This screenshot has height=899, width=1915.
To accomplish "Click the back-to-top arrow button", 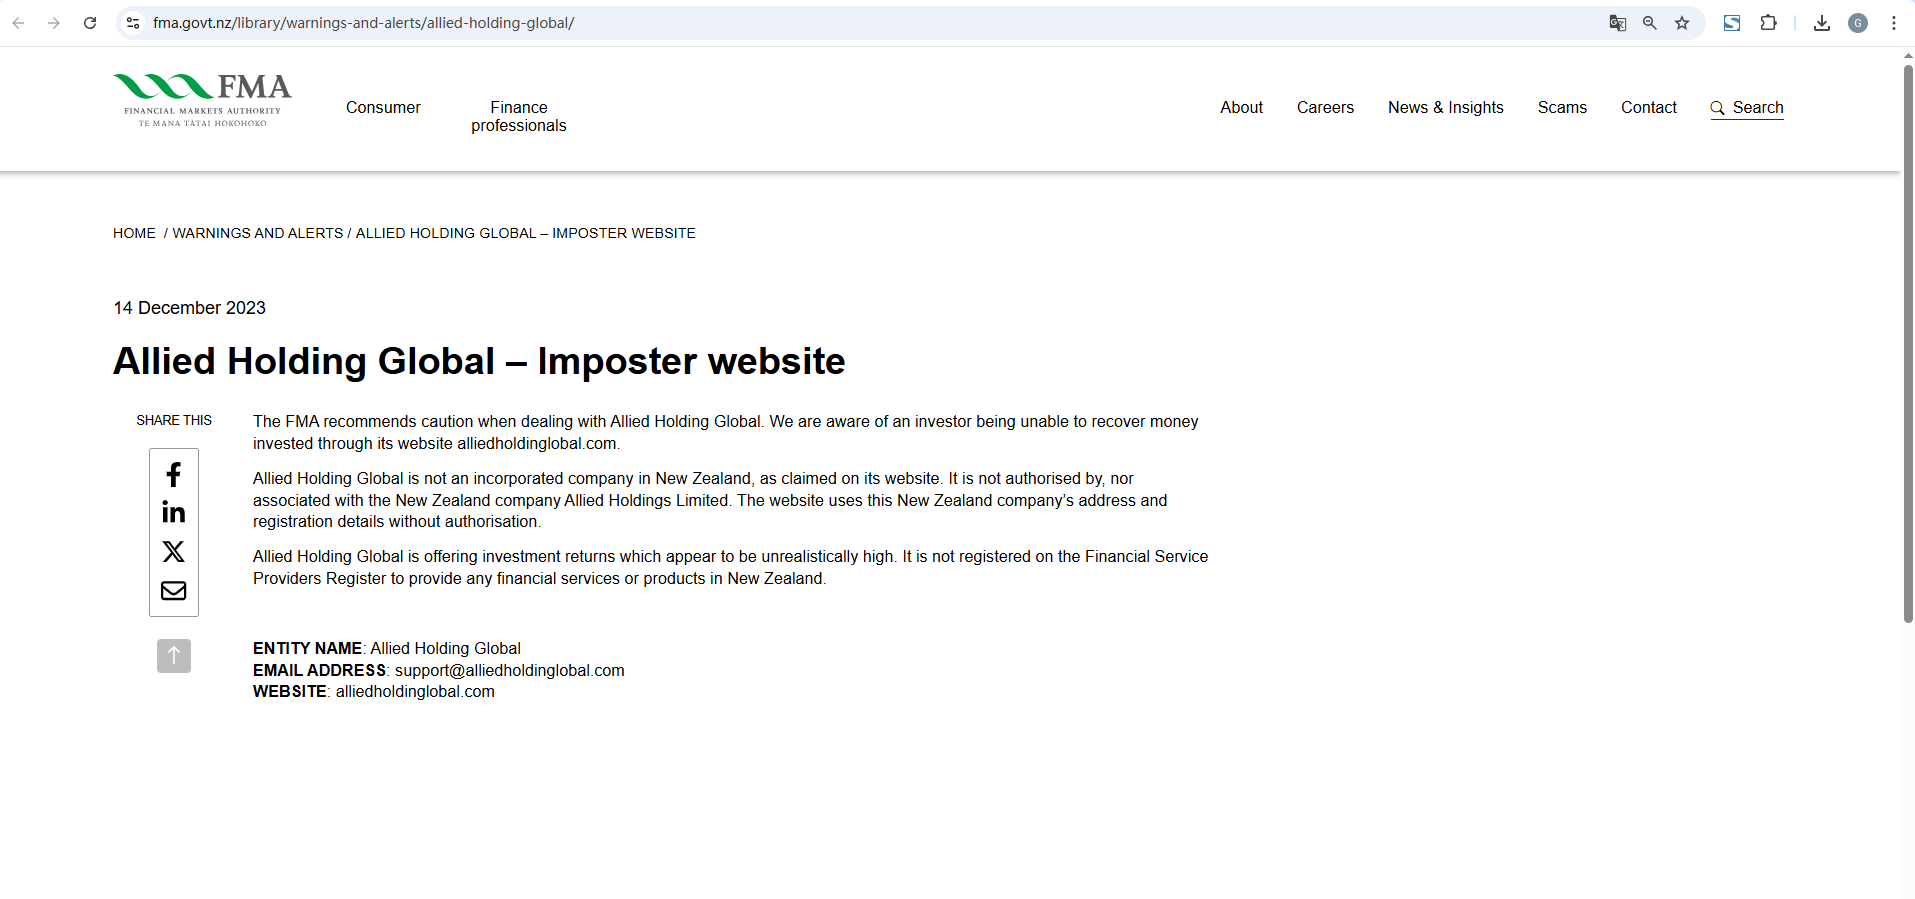I will tap(173, 656).
